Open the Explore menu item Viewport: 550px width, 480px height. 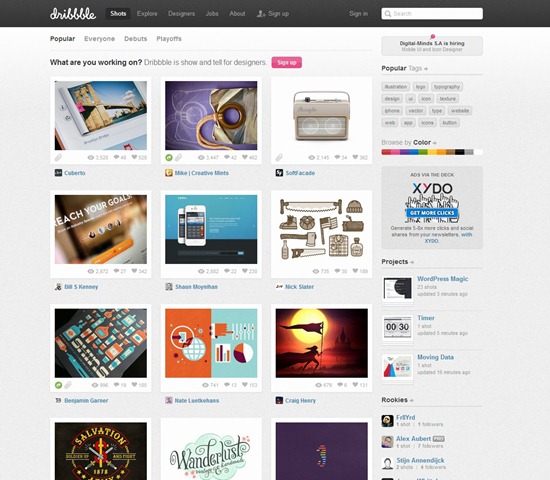(147, 14)
